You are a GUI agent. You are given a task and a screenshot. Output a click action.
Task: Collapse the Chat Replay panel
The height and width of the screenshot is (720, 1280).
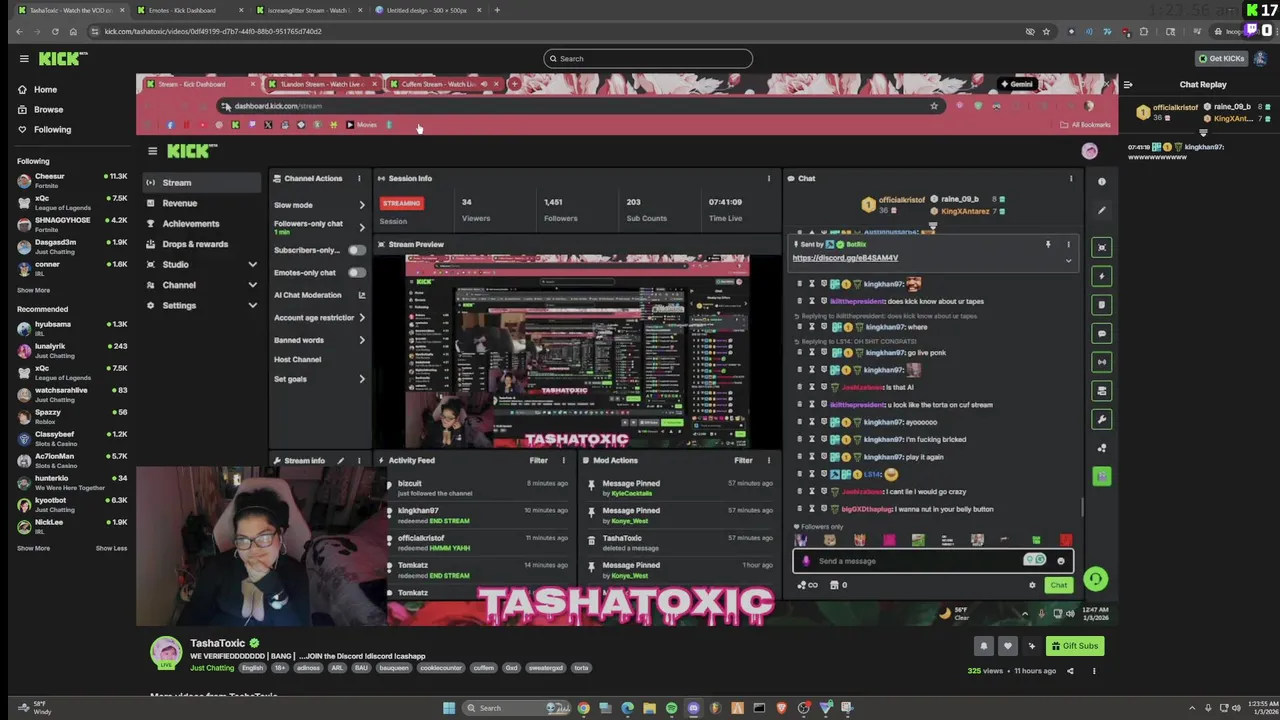[1127, 85]
